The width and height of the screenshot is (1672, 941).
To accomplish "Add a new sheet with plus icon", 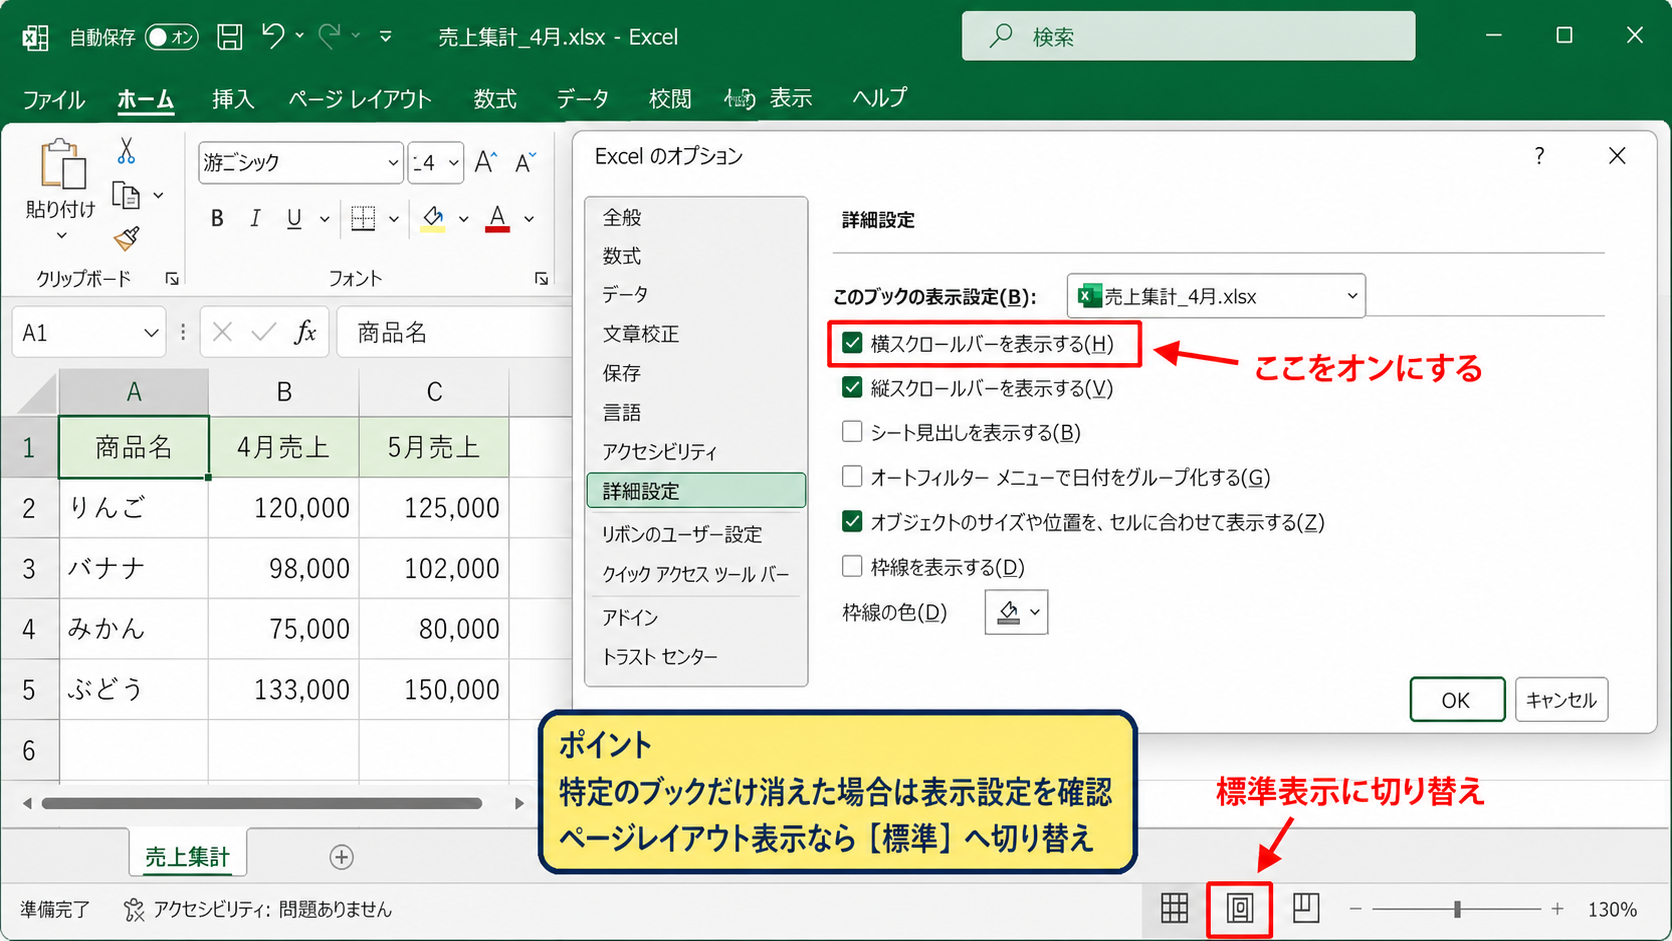I will pos(341,857).
